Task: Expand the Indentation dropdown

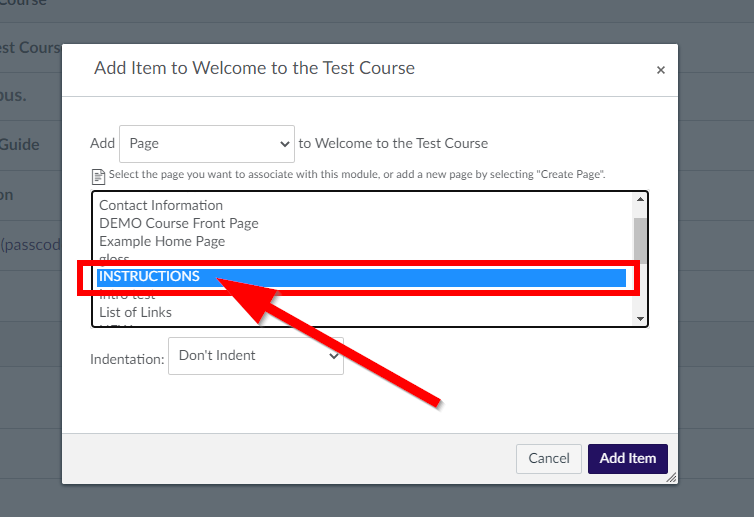Action: tap(256, 356)
